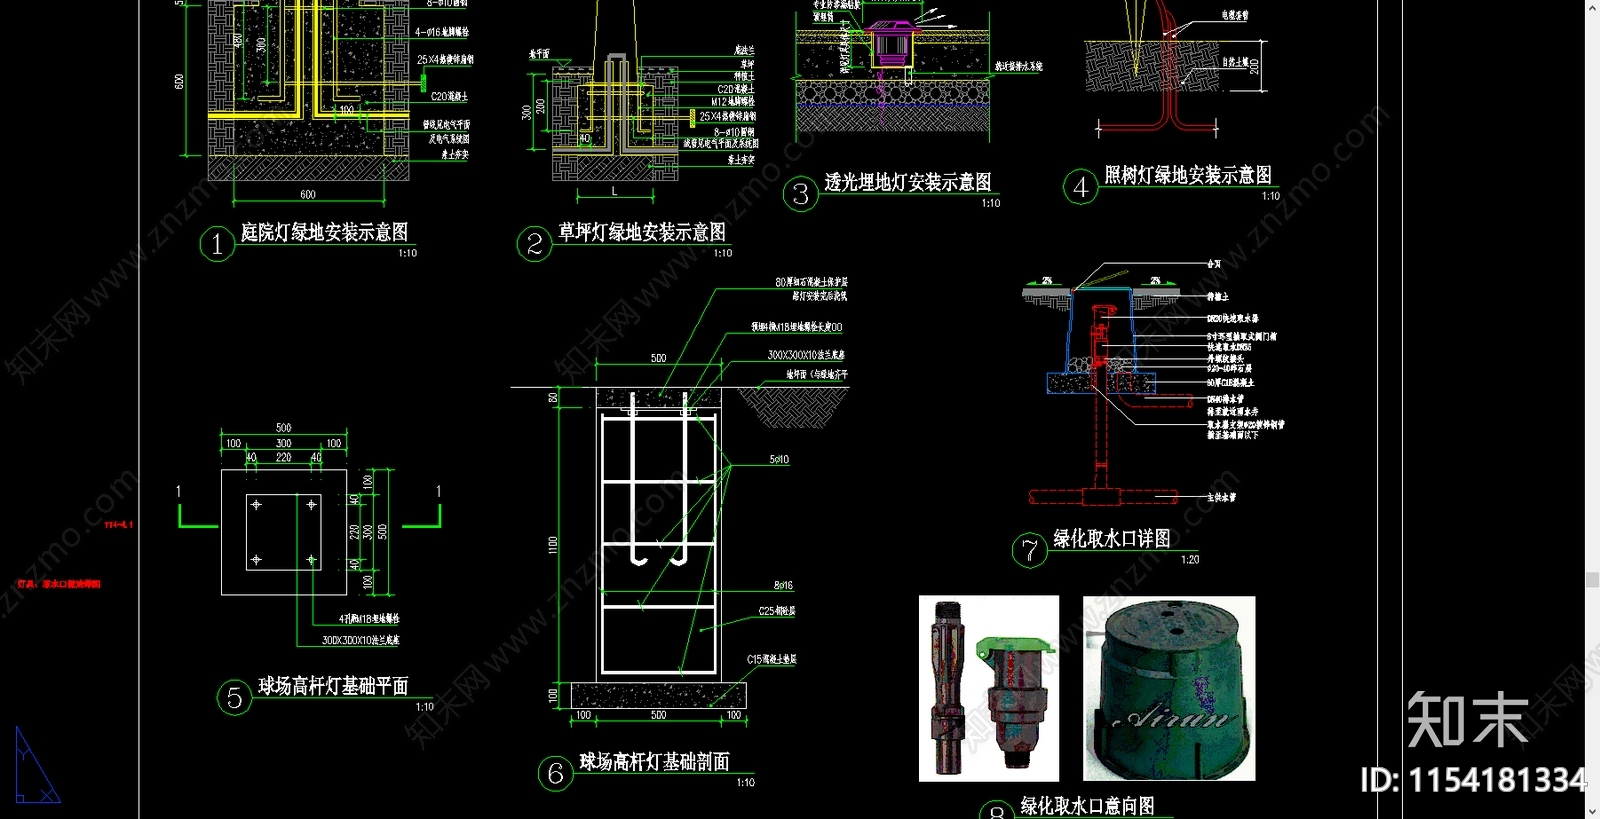Viewport: 1600px width, 819px height.
Task: Select the 1:10 scale under detail 6
Action: pos(745,783)
